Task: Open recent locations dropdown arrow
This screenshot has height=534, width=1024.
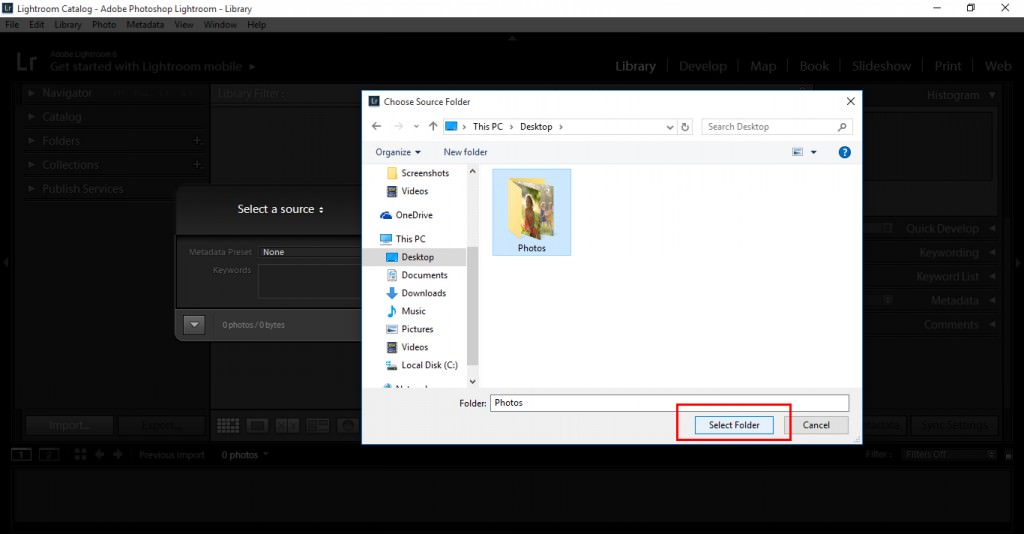Action: (416, 127)
